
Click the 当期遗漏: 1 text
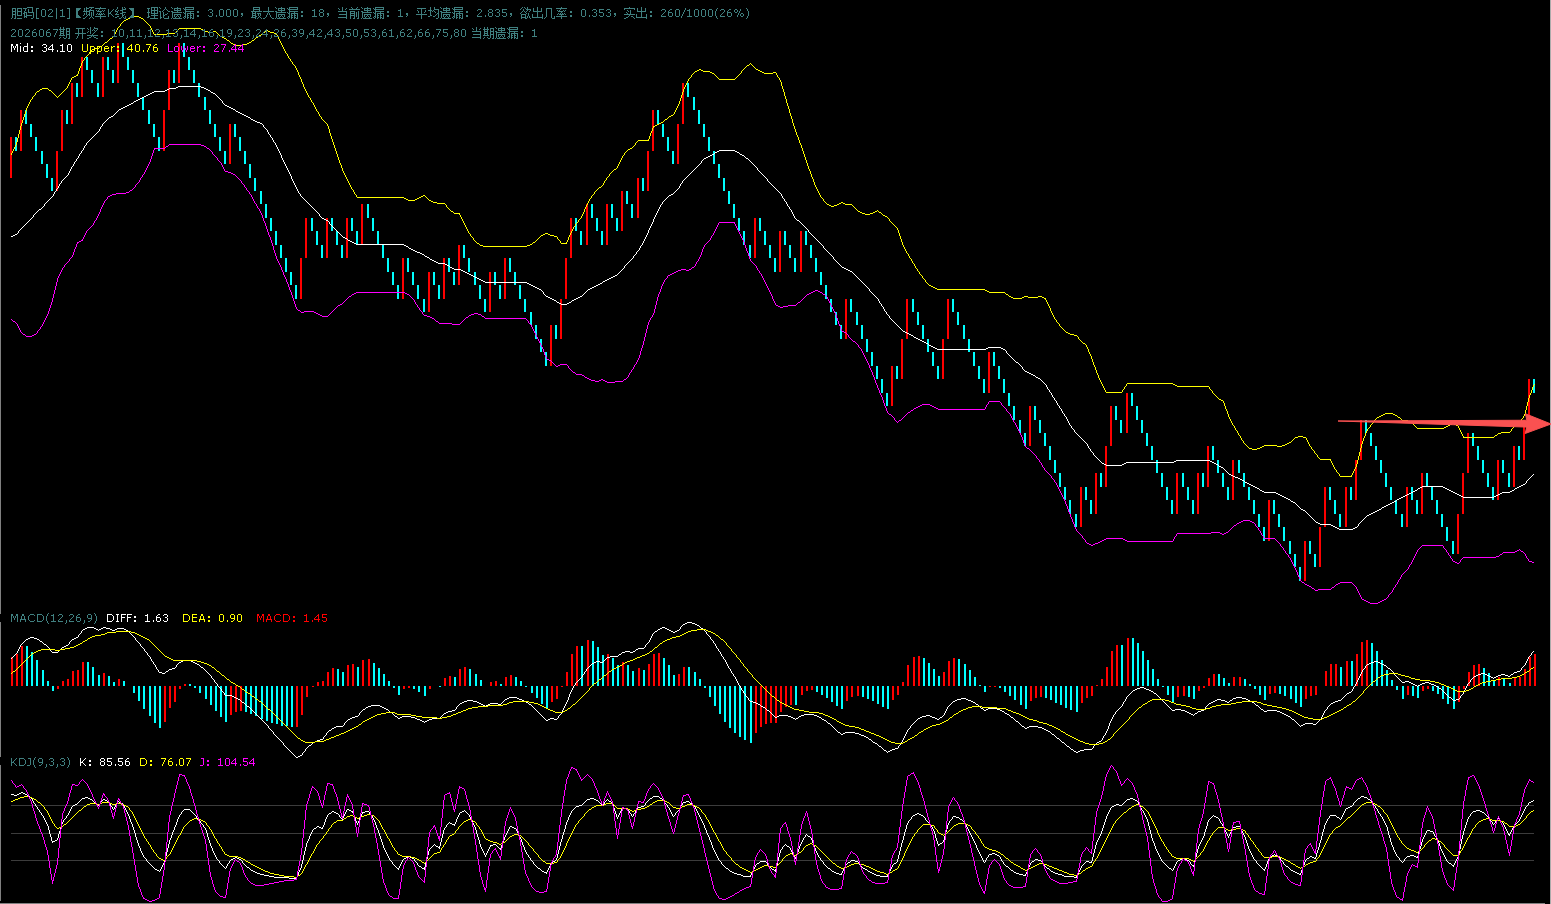pyautogui.click(x=504, y=33)
